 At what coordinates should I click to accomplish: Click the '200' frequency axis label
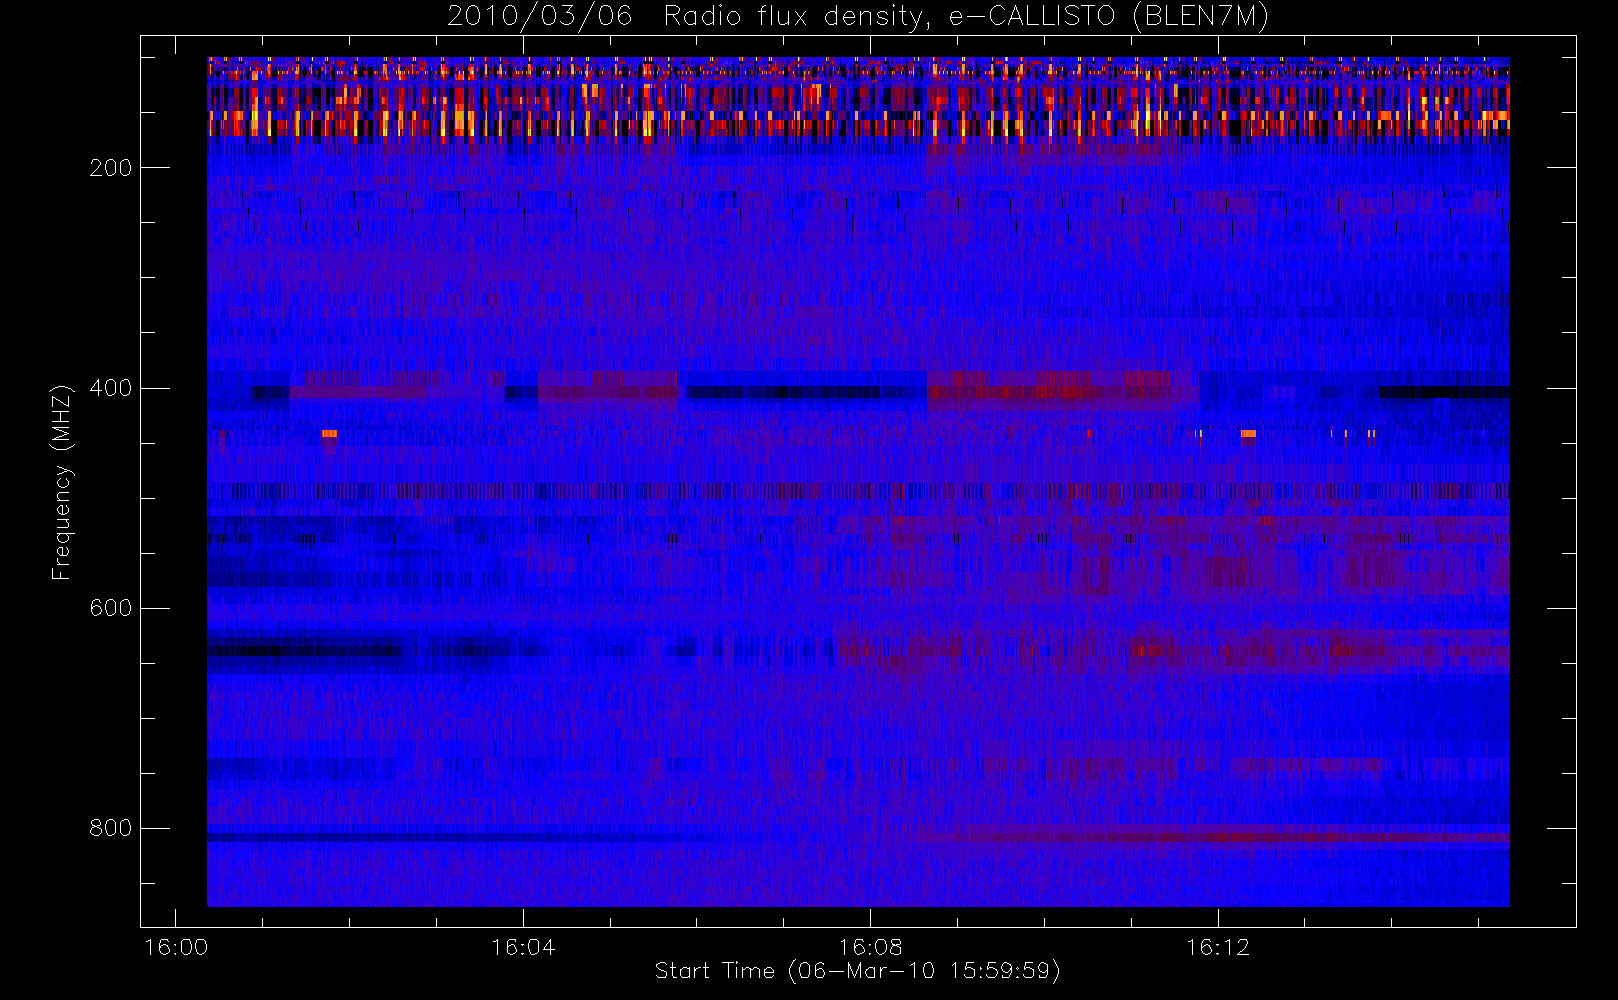tap(110, 168)
